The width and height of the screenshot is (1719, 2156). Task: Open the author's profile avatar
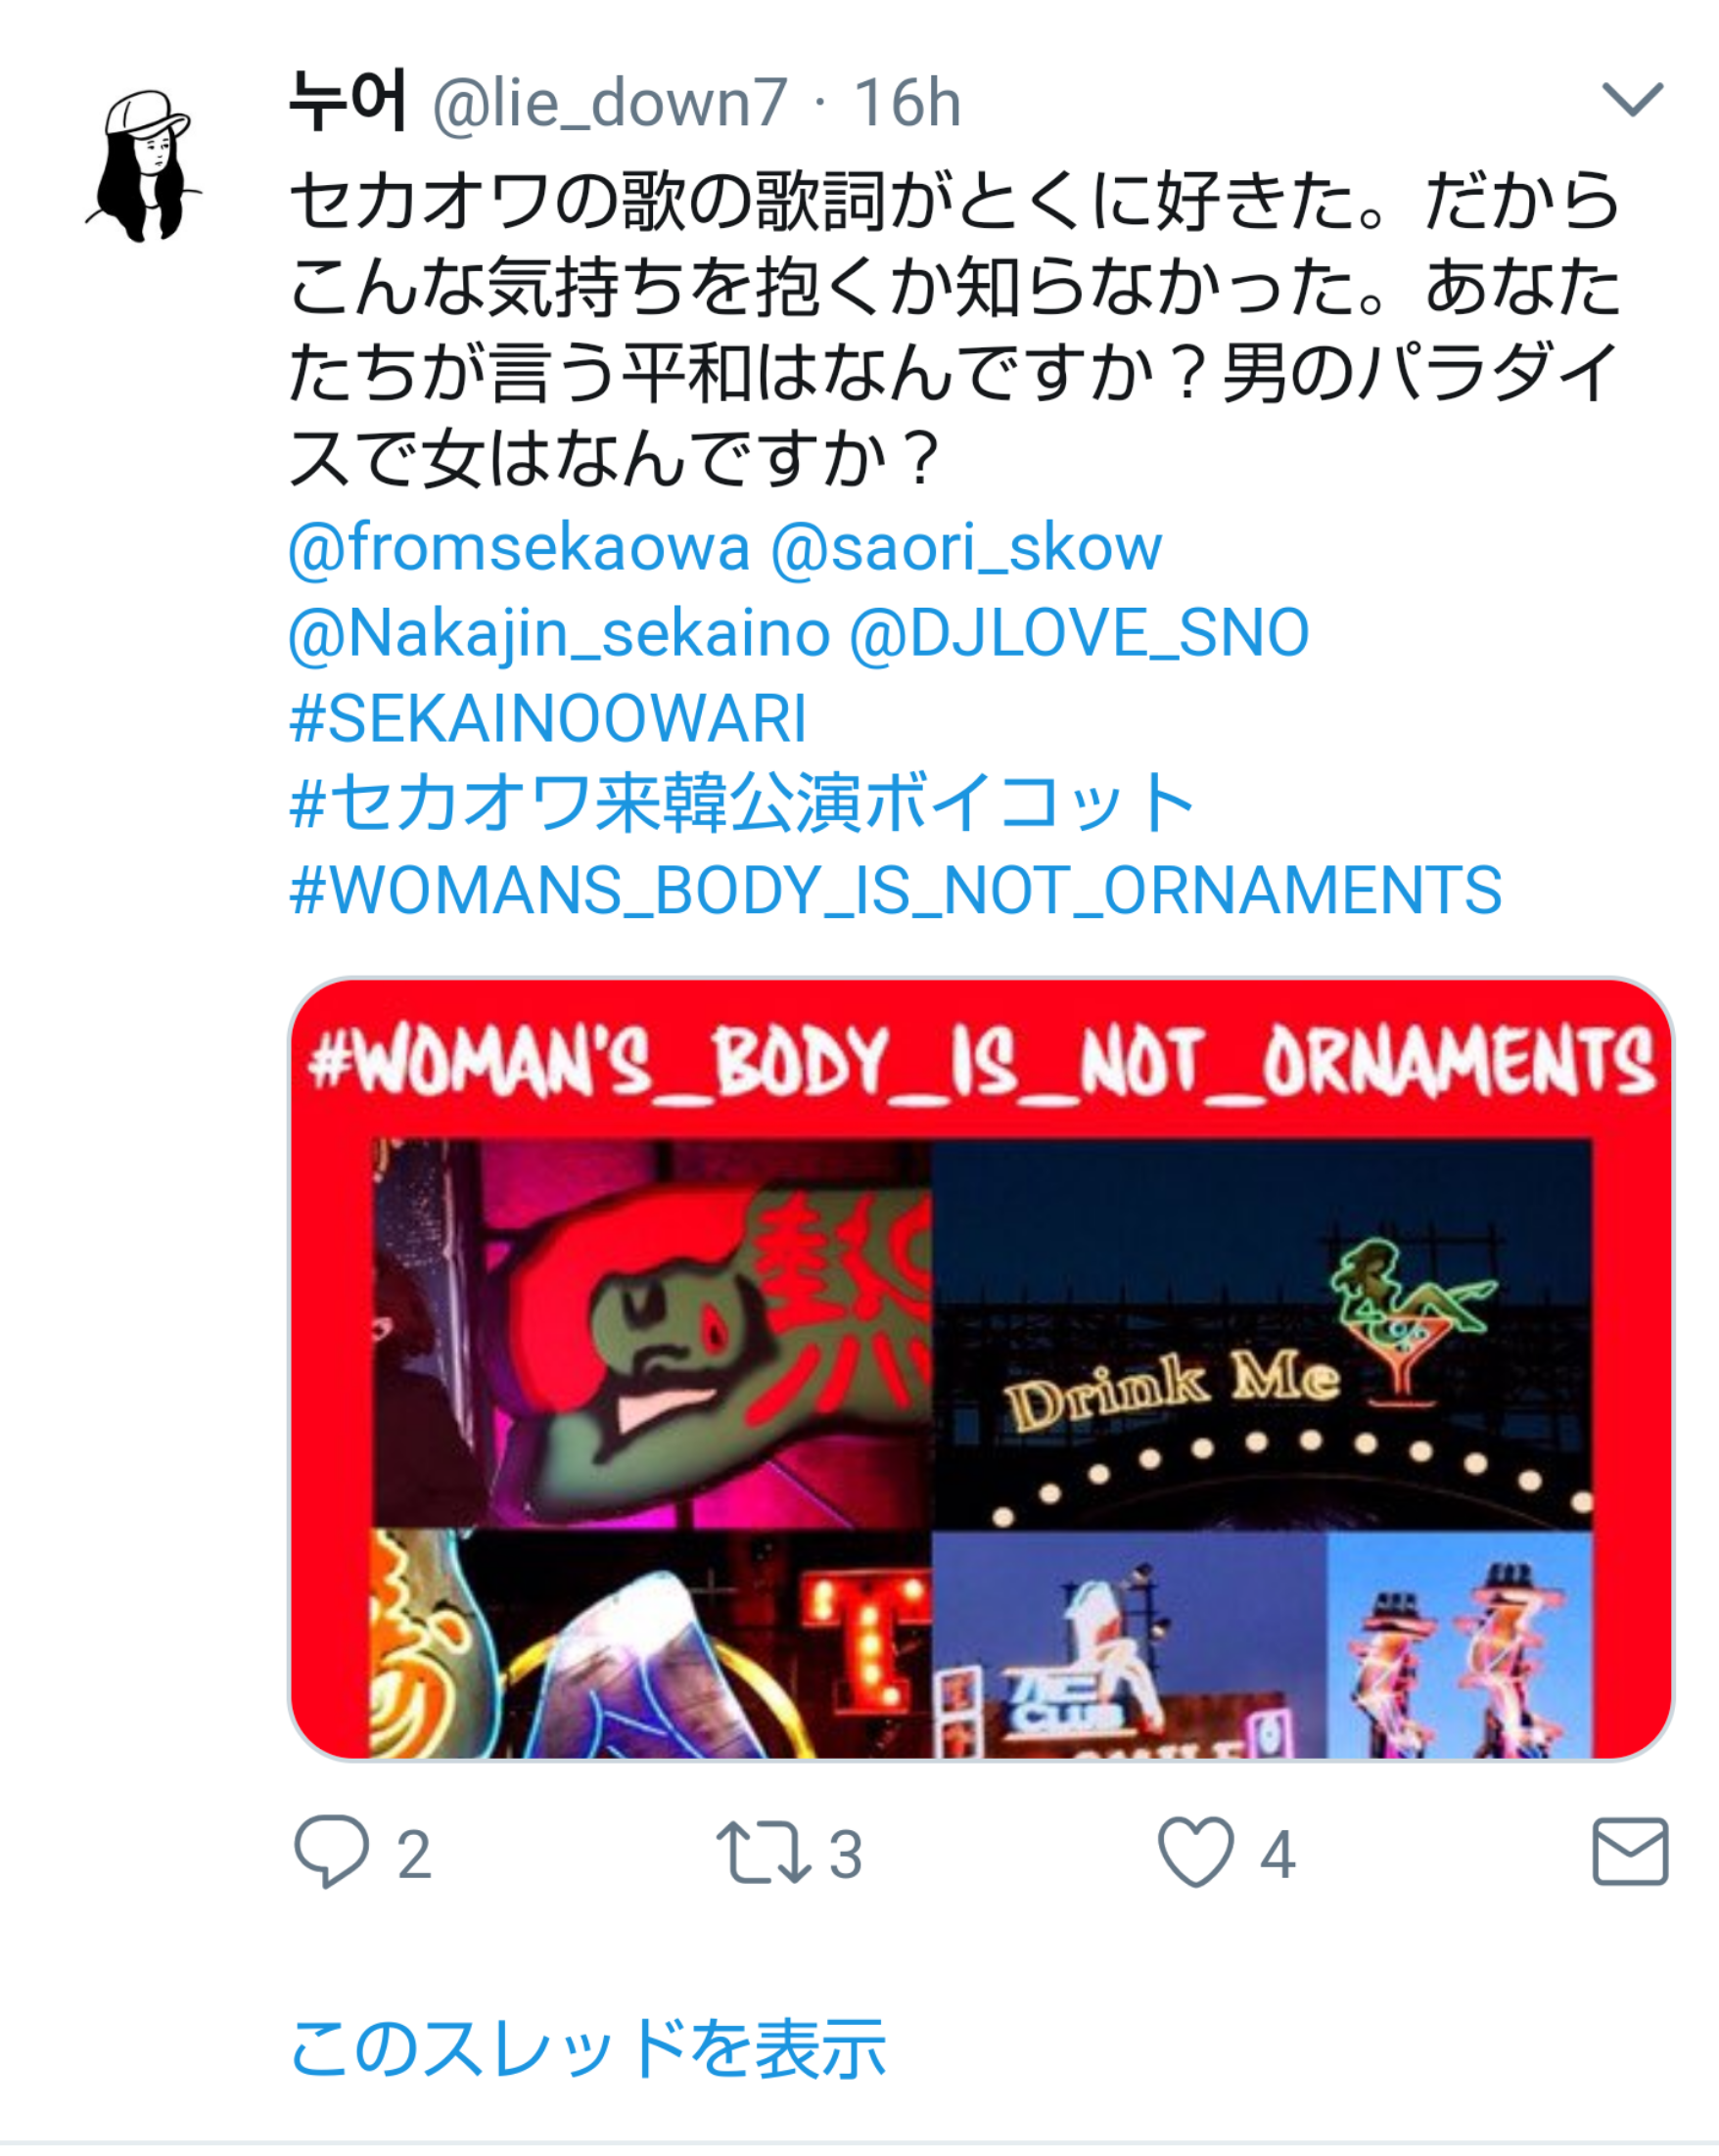tap(144, 166)
